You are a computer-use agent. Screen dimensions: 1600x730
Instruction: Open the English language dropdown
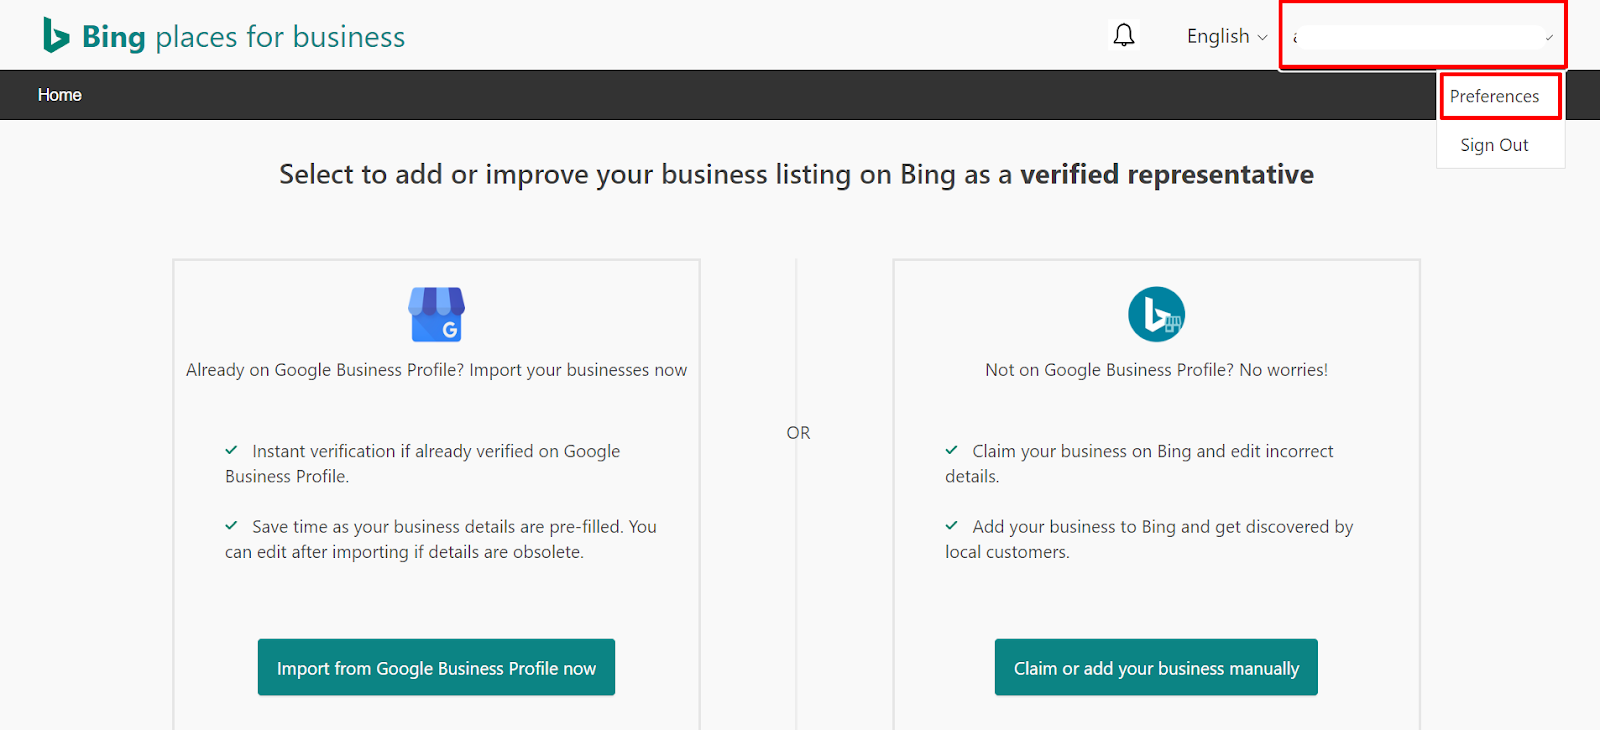[x=1227, y=36]
